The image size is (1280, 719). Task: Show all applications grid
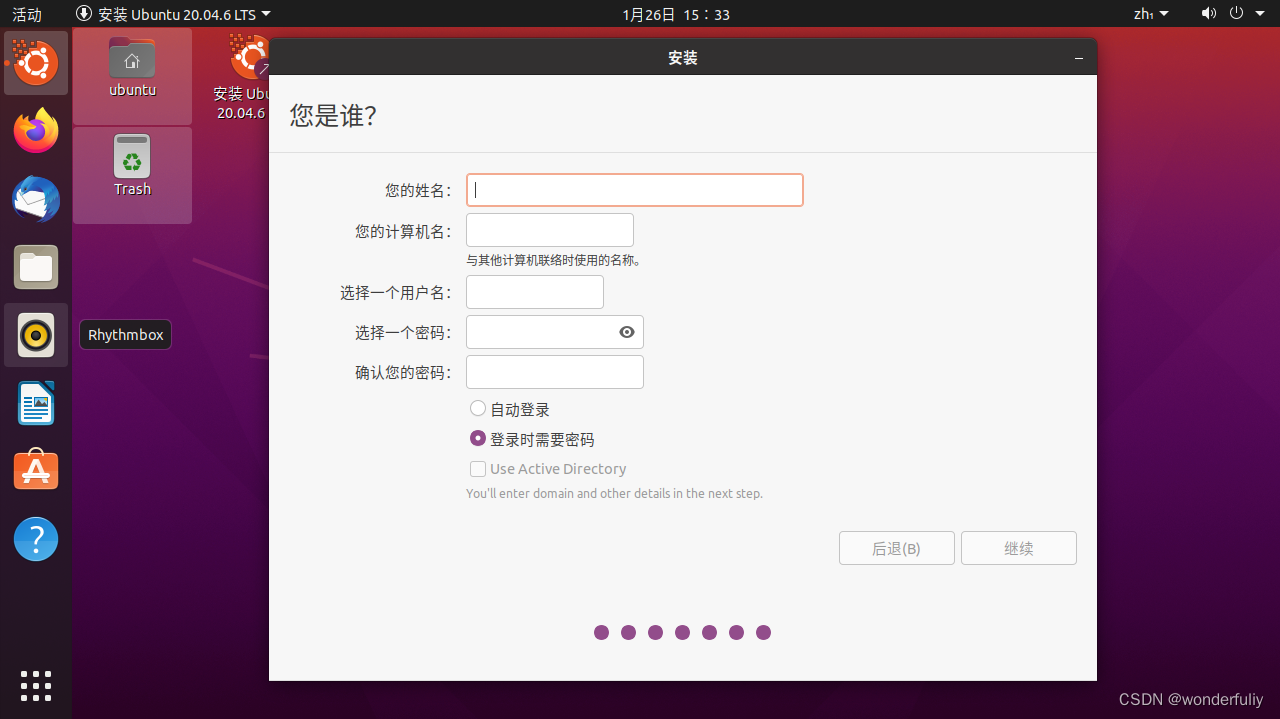coord(36,685)
